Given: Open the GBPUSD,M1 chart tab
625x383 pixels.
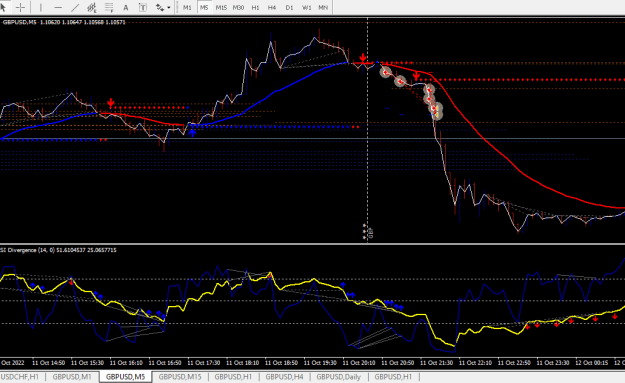Looking at the screenshot, I should (72, 377).
